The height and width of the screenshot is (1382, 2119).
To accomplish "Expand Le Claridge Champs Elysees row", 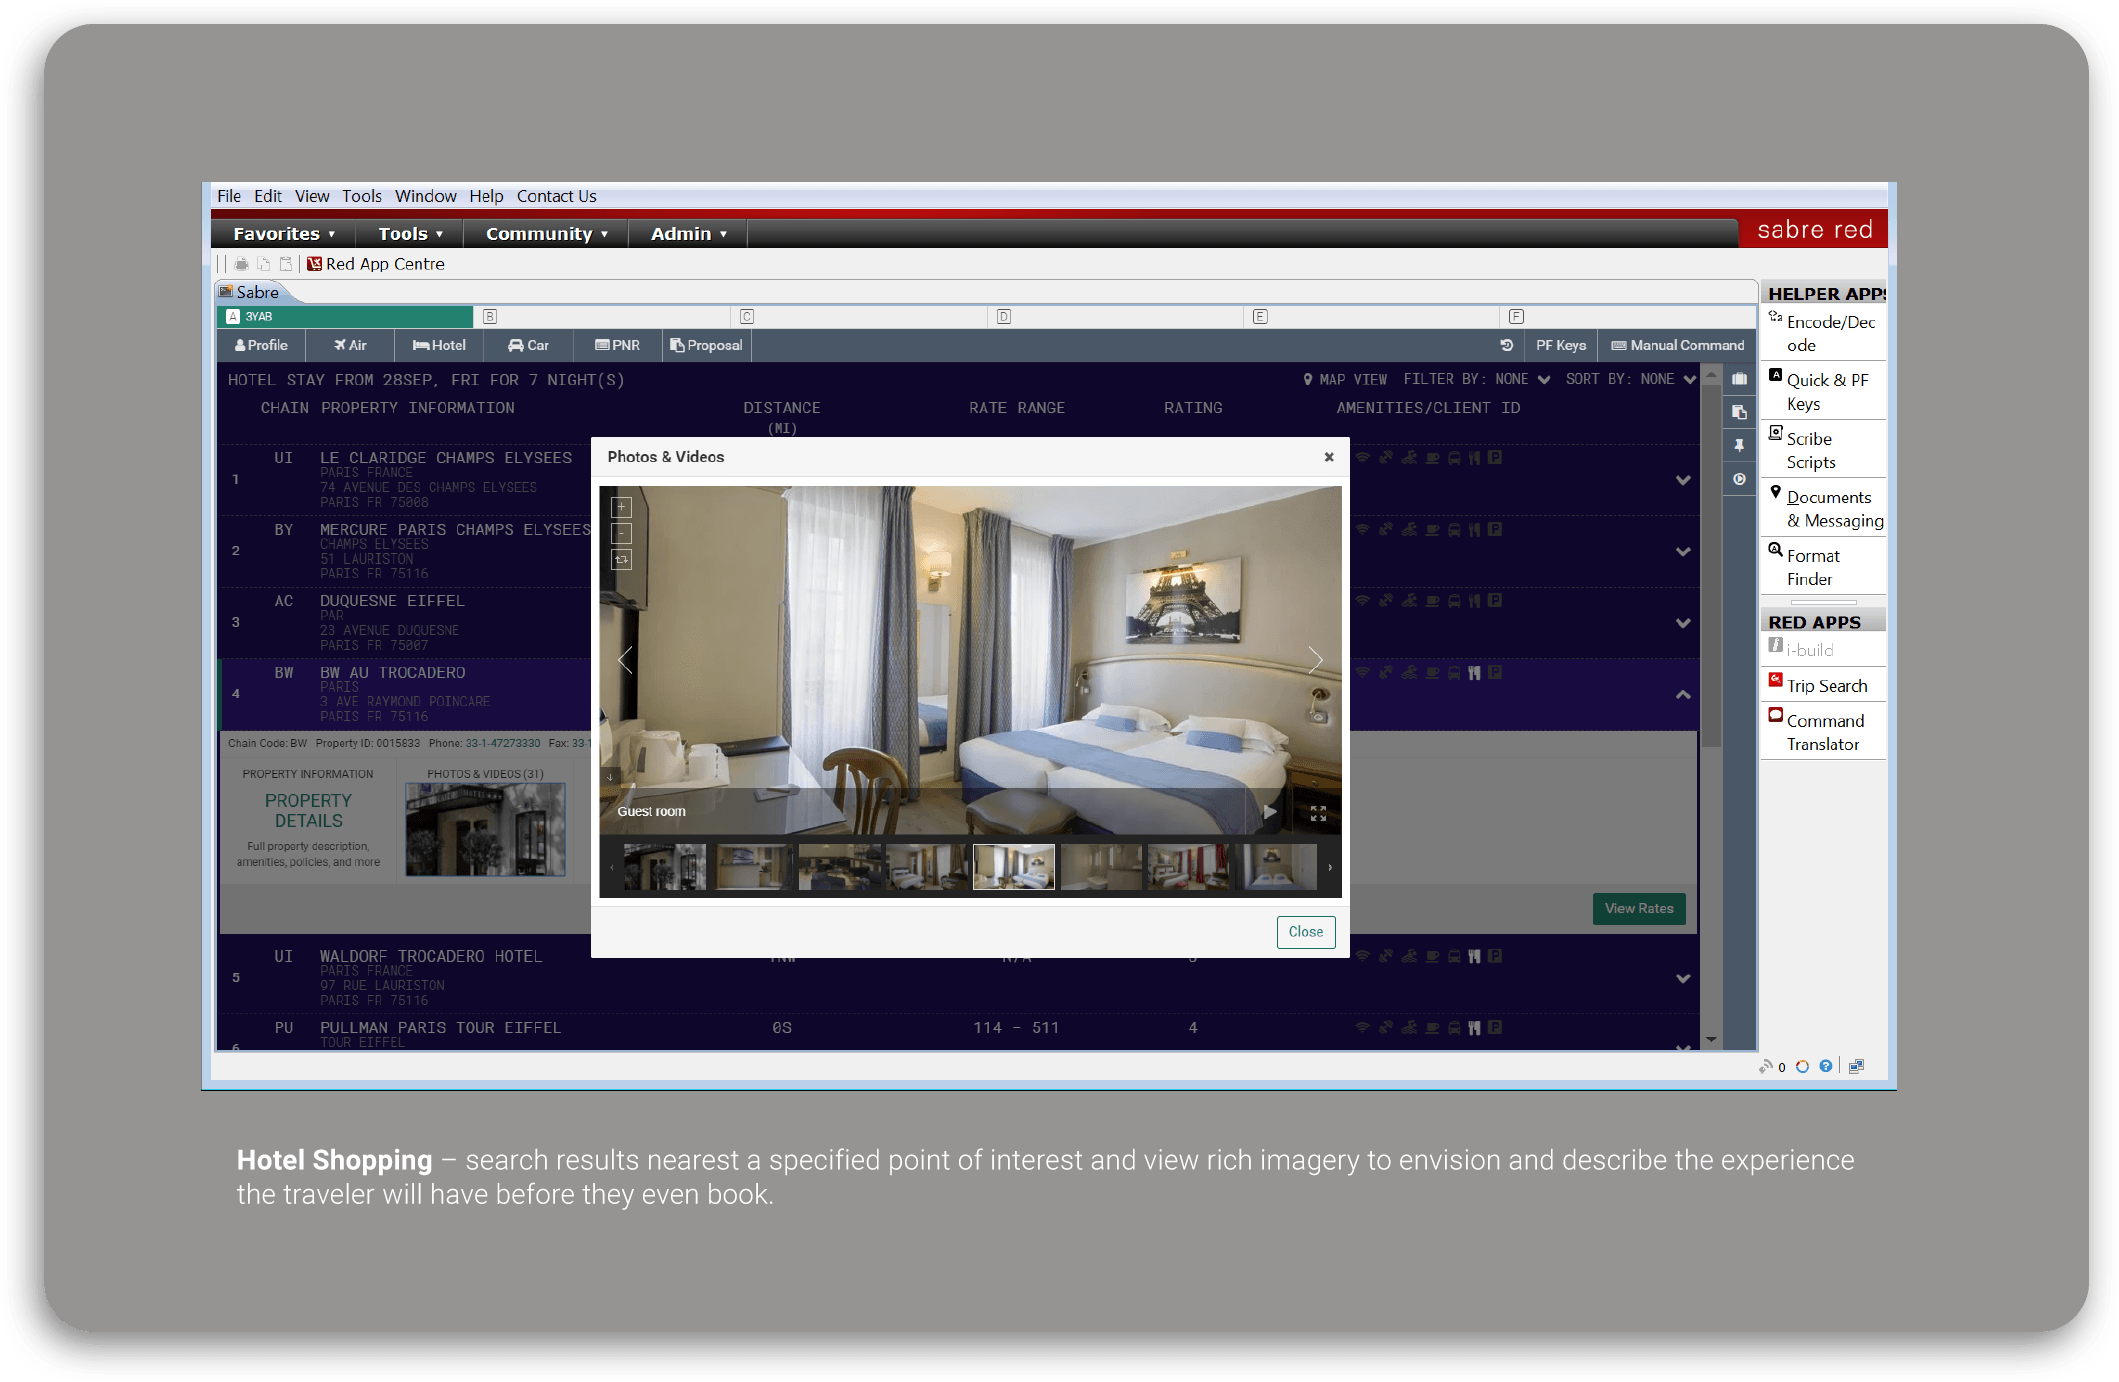I will 1683,480.
